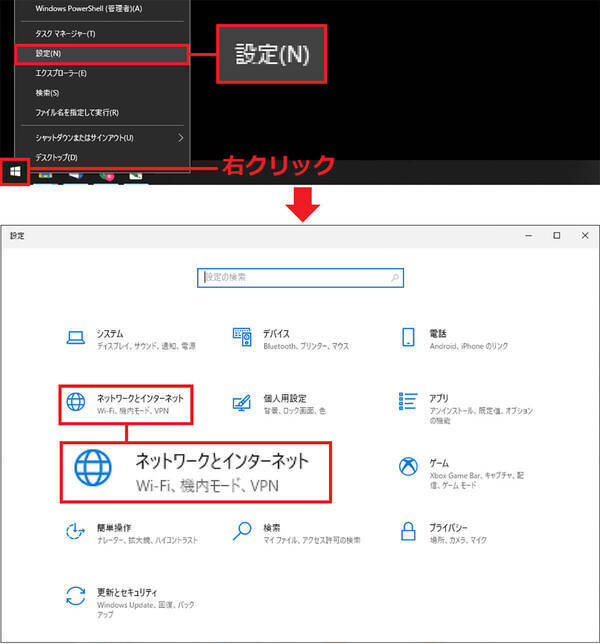The width and height of the screenshot is (600, 644).
Task: Open the デバイス settings label
Action: [x=276, y=334]
